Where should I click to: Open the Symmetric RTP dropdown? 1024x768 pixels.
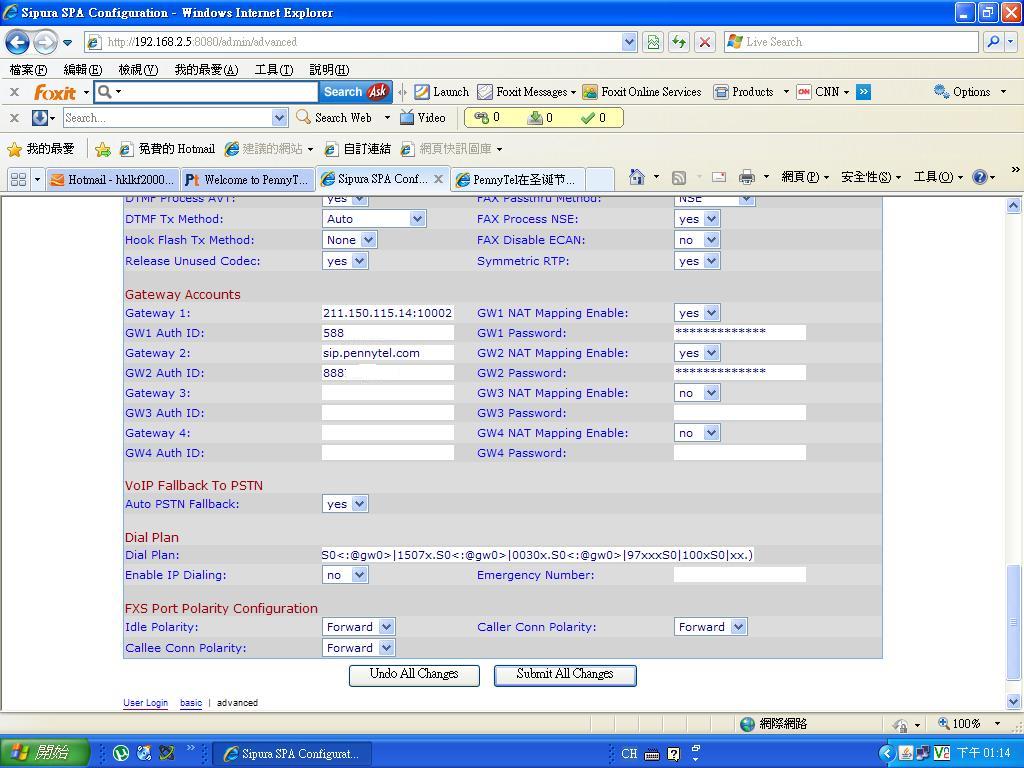(697, 261)
